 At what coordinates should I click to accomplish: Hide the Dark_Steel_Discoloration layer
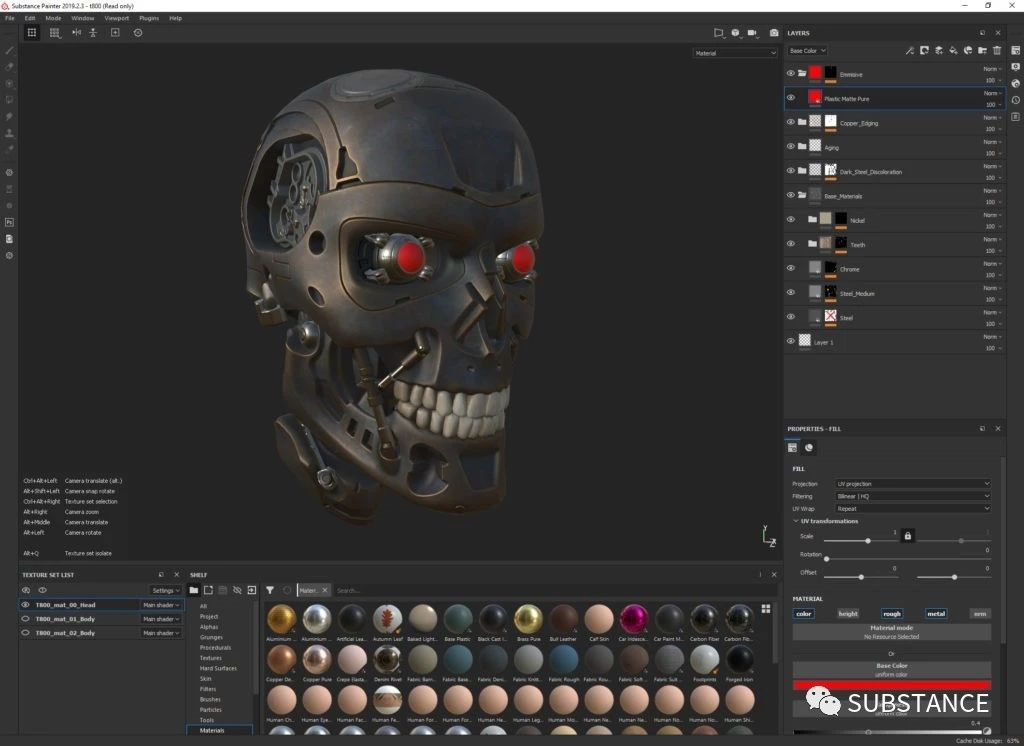click(x=790, y=170)
